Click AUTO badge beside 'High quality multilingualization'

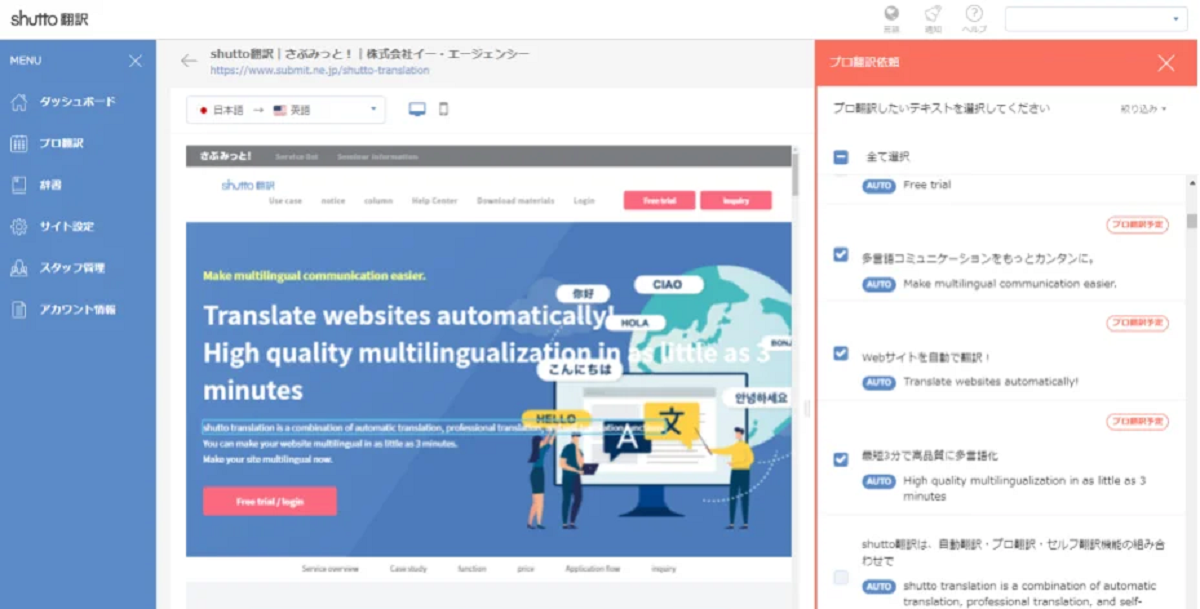879,481
